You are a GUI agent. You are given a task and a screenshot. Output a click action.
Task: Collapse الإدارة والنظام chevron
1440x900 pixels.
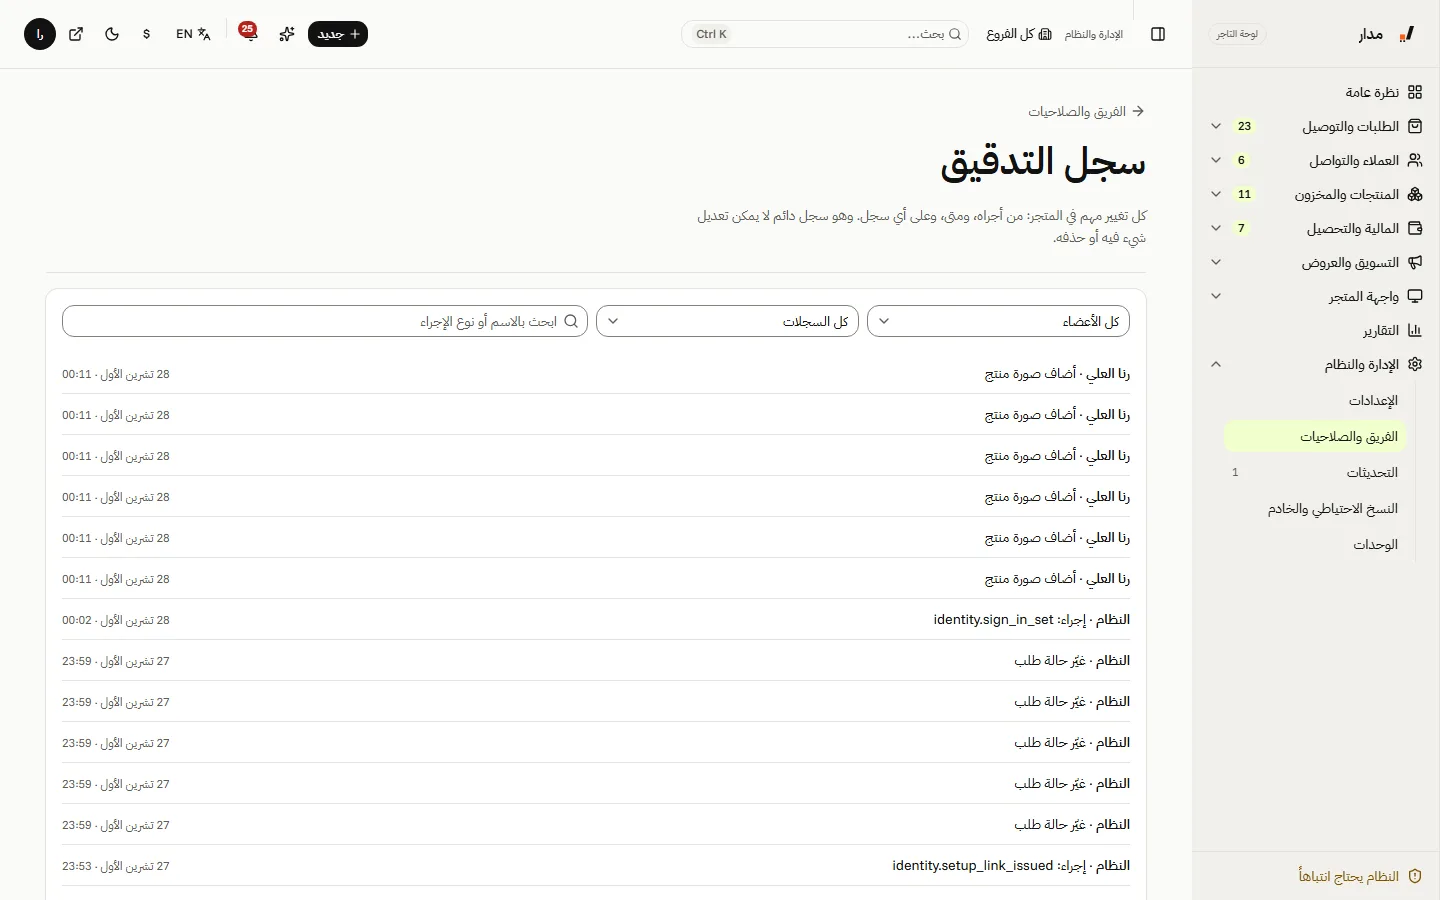[1216, 364]
